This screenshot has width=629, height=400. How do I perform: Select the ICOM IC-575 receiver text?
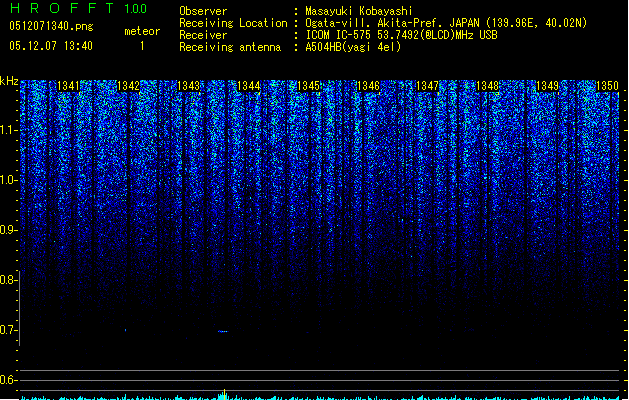pyautogui.click(x=402, y=35)
